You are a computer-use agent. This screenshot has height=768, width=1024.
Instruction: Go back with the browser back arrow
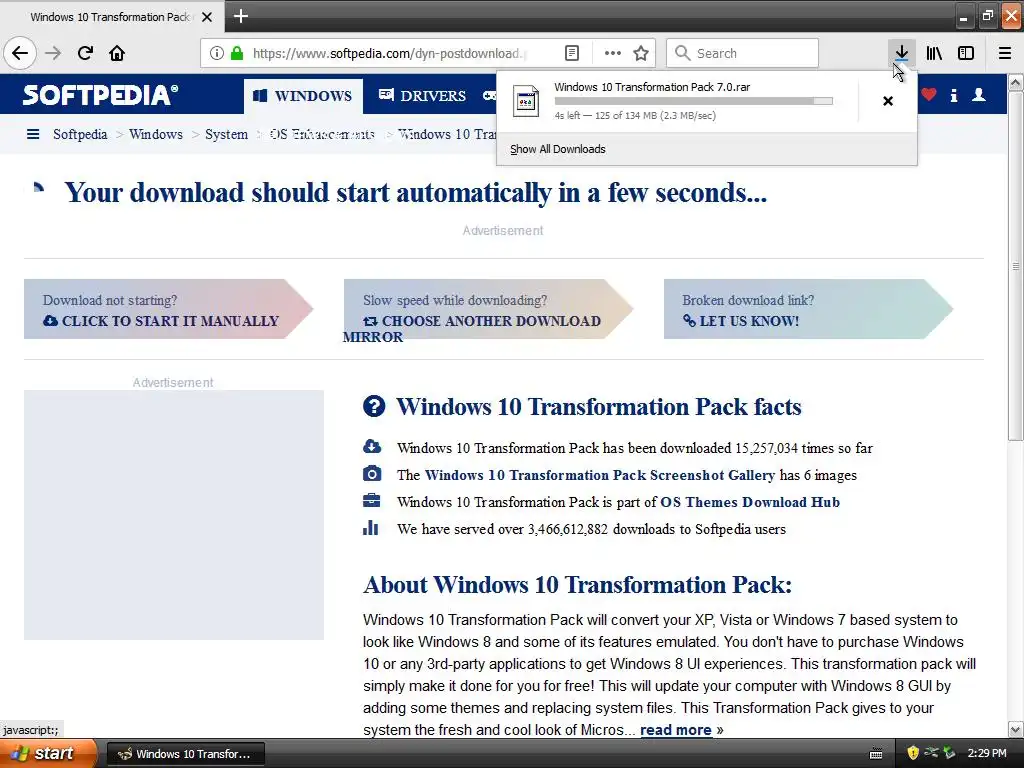[x=20, y=53]
